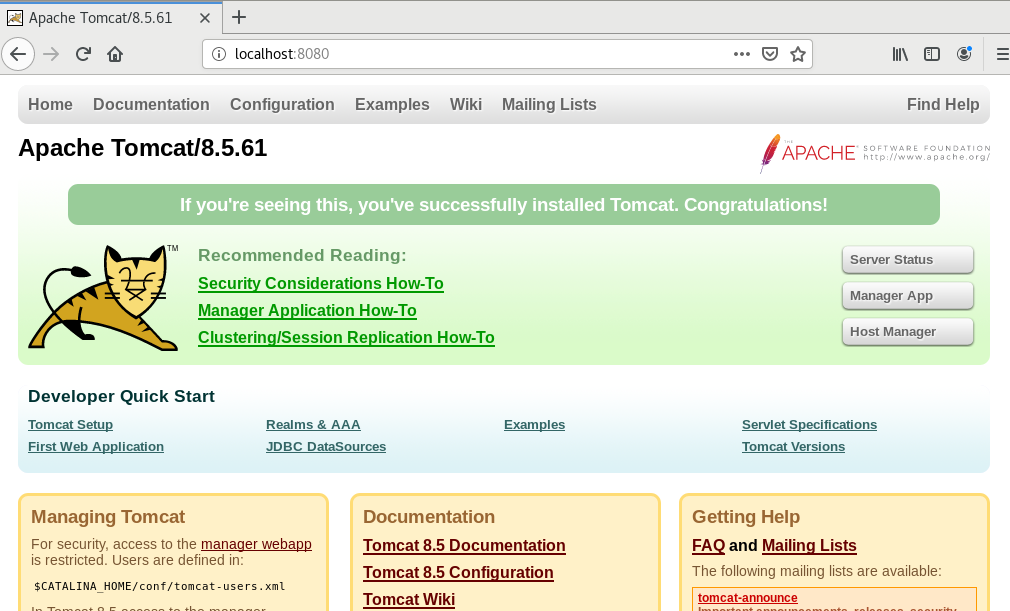
Task: Click the congratulations banner message
Action: point(504,205)
